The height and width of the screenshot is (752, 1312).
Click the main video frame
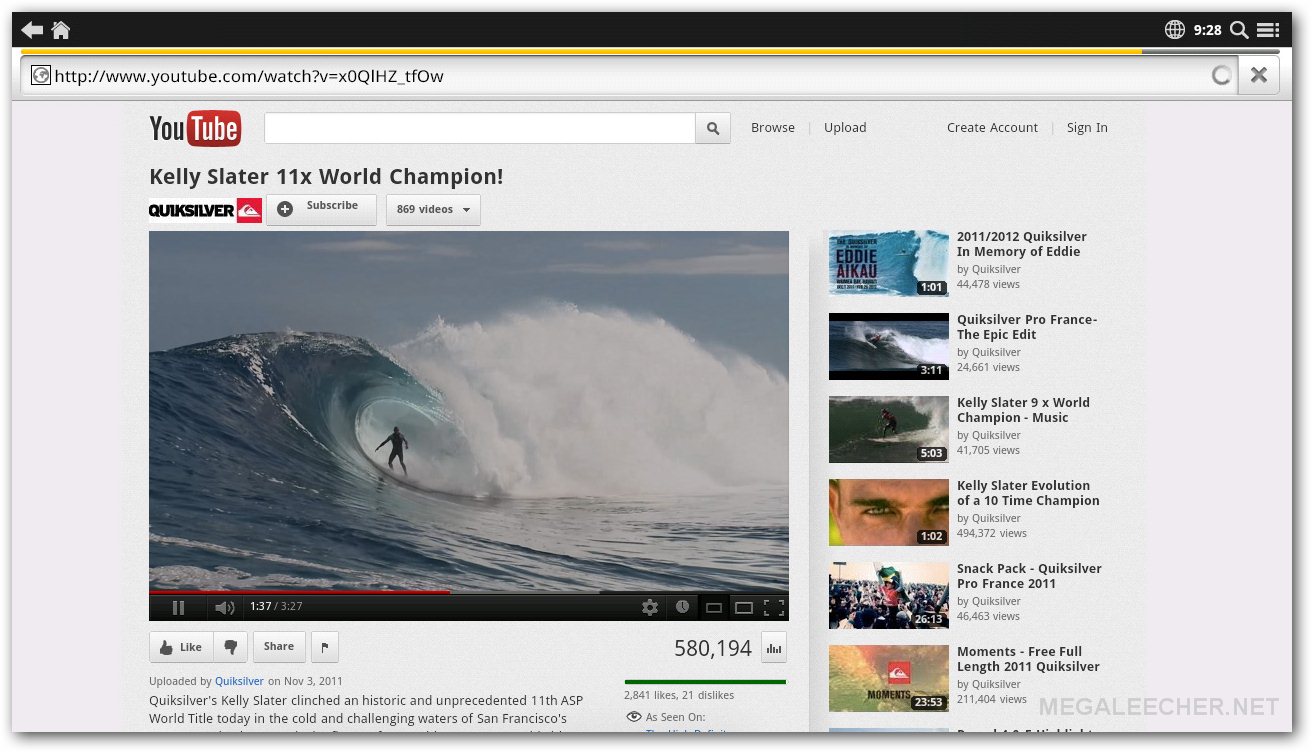point(469,410)
